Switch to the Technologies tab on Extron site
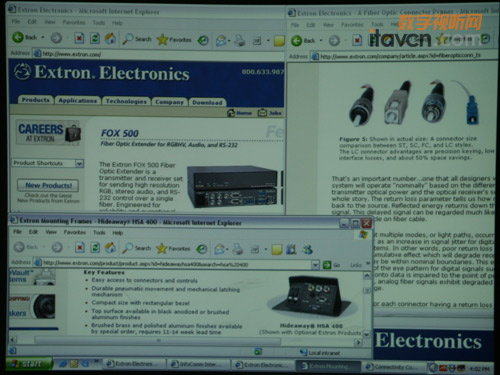The height and width of the screenshot is (375, 500). tap(126, 101)
